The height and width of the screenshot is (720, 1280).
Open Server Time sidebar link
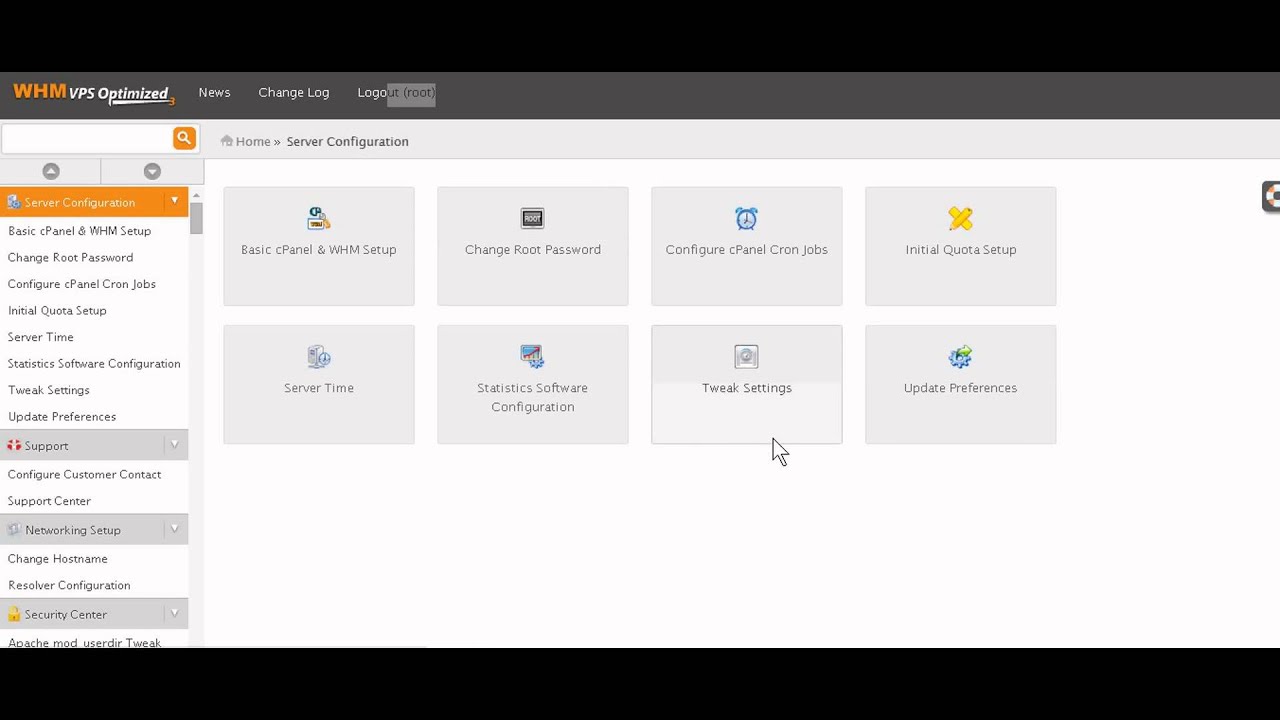(x=41, y=337)
